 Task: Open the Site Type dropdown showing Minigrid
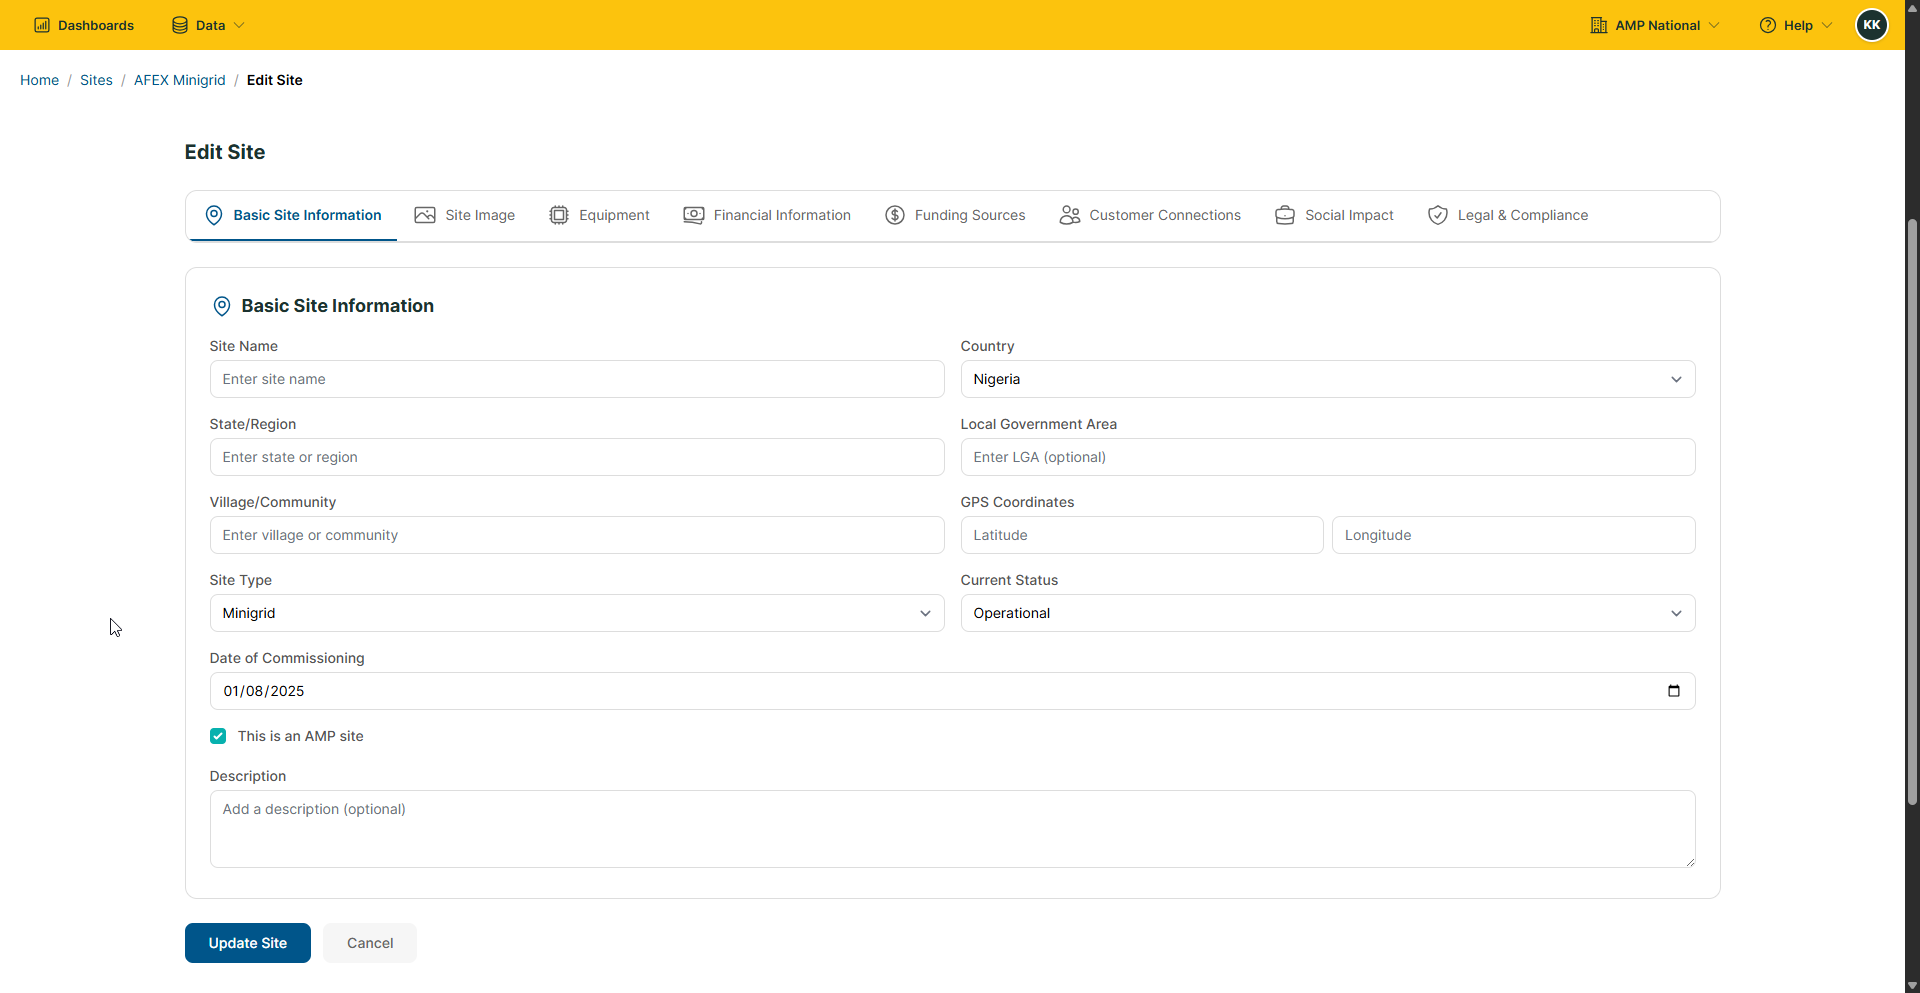[x=577, y=613]
